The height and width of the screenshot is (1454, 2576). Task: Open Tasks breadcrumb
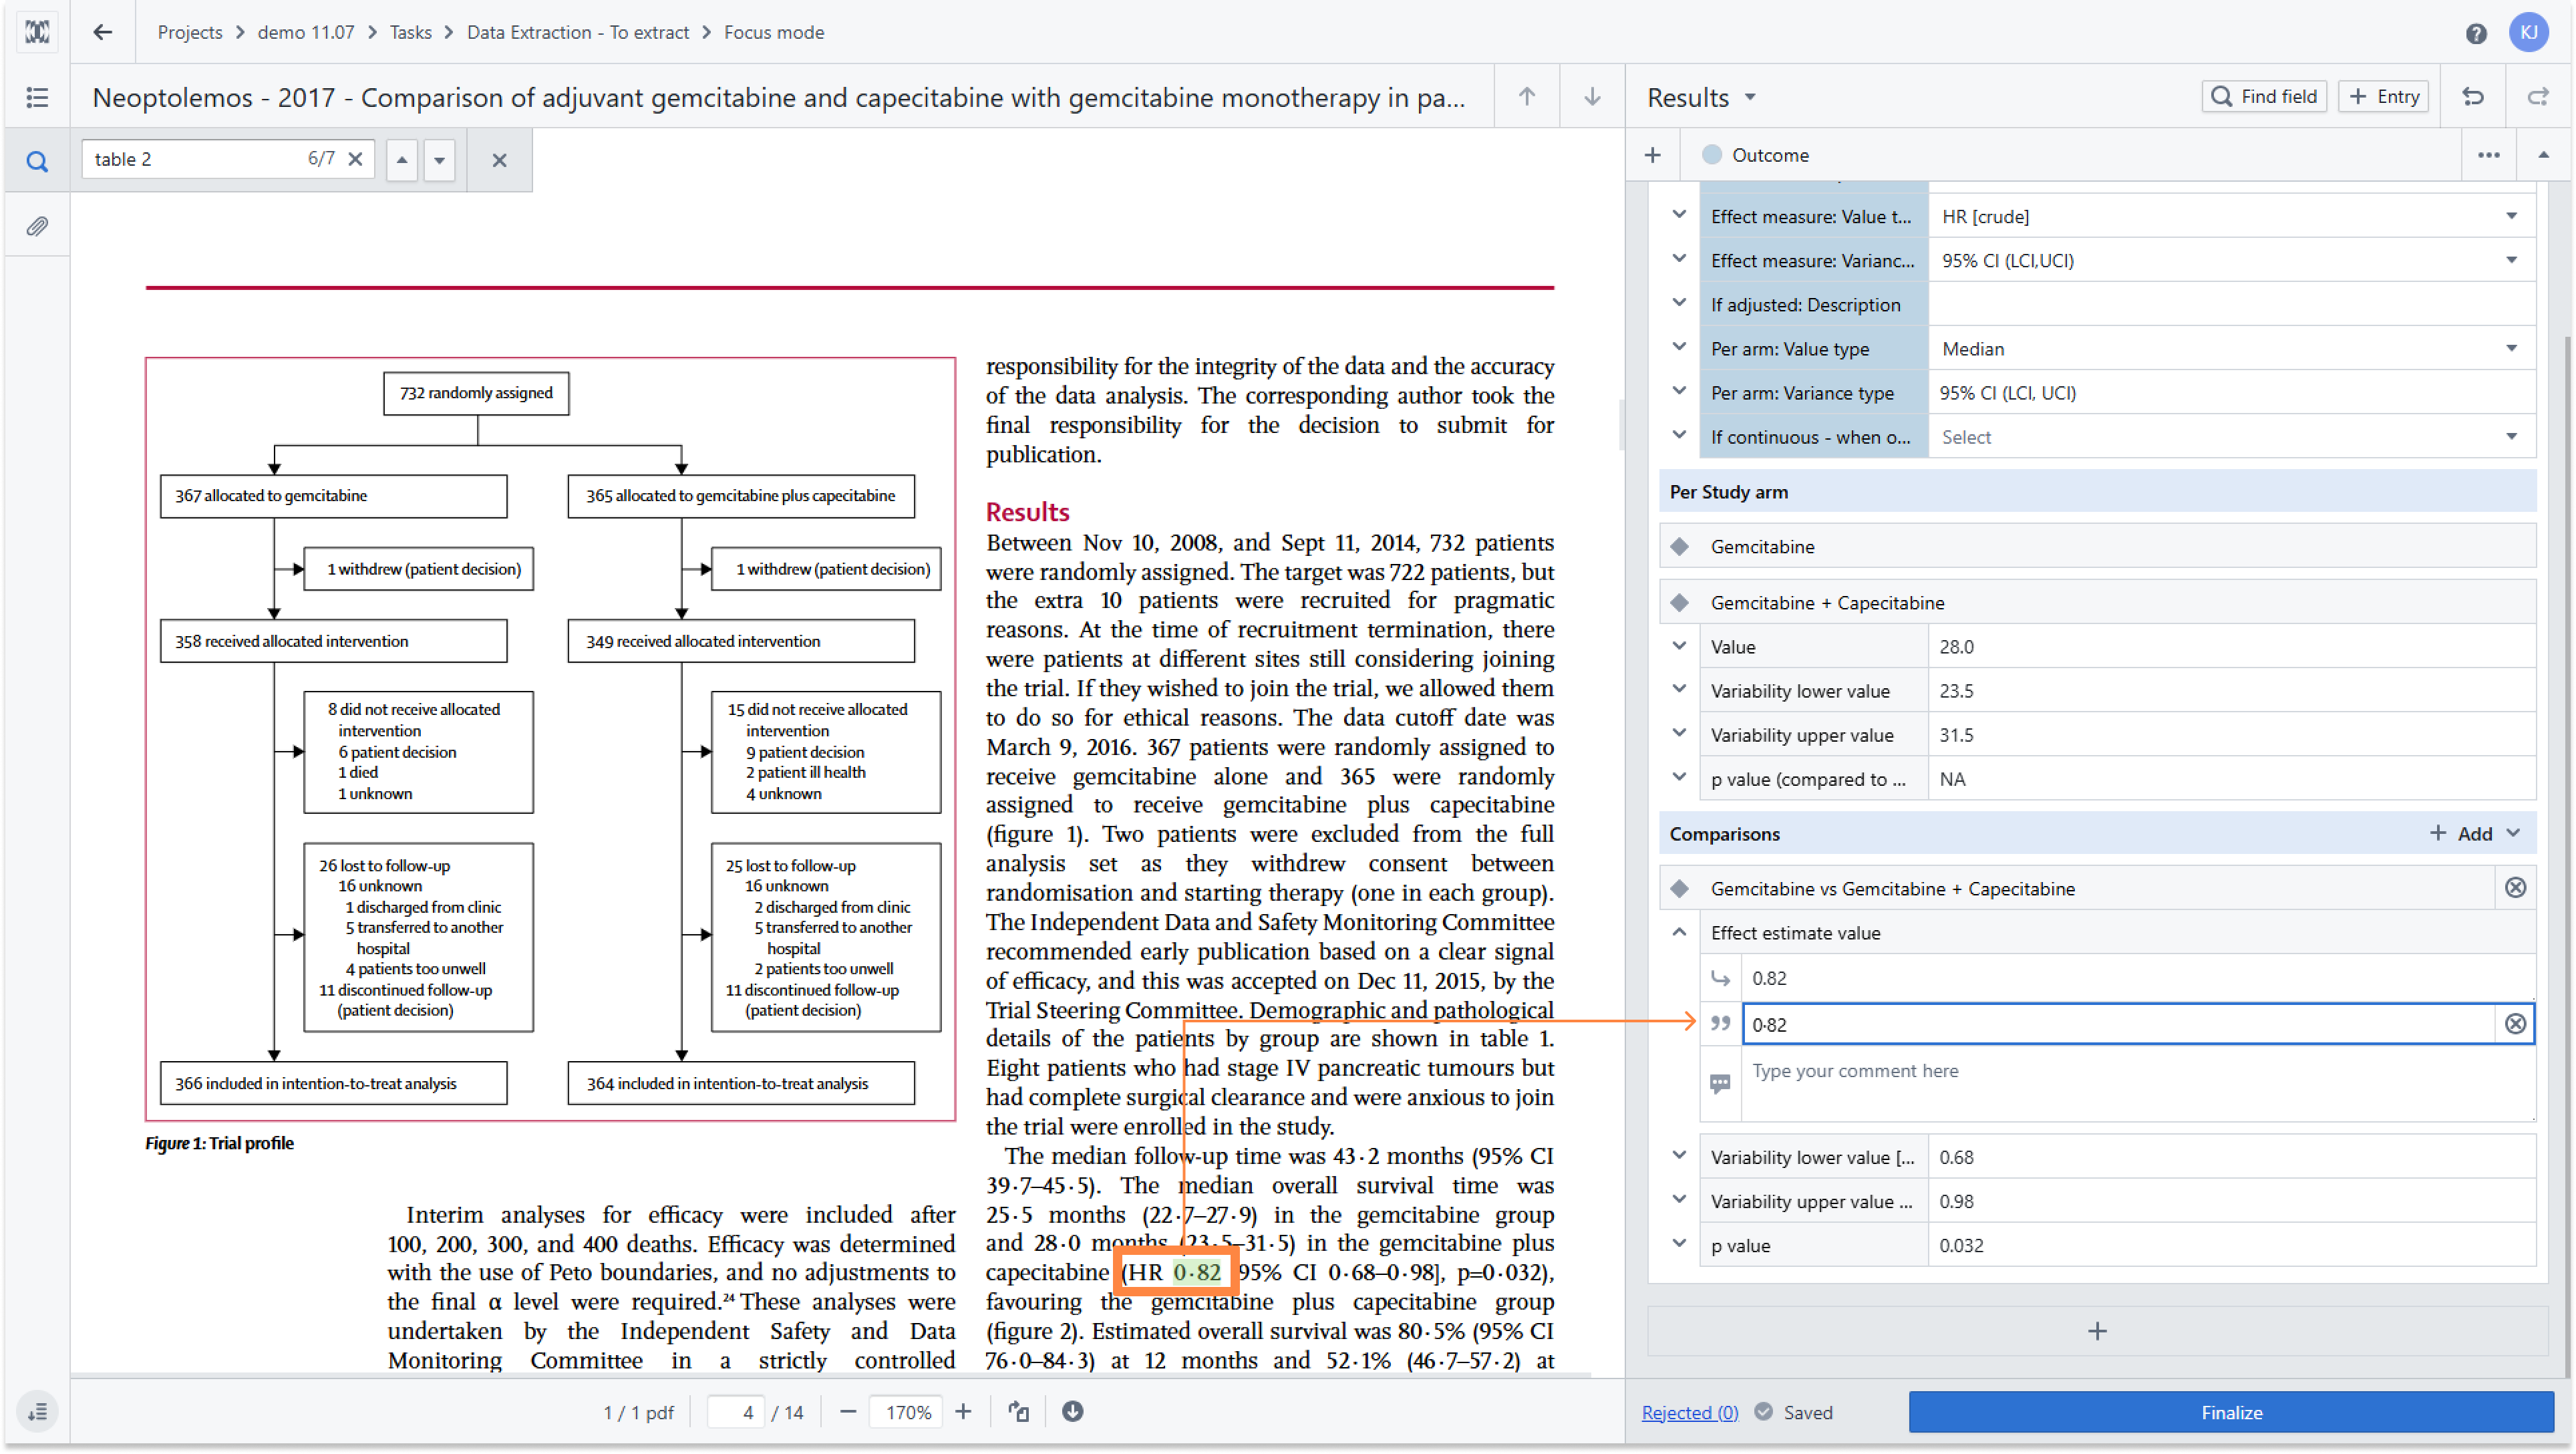pyautogui.click(x=411, y=32)
